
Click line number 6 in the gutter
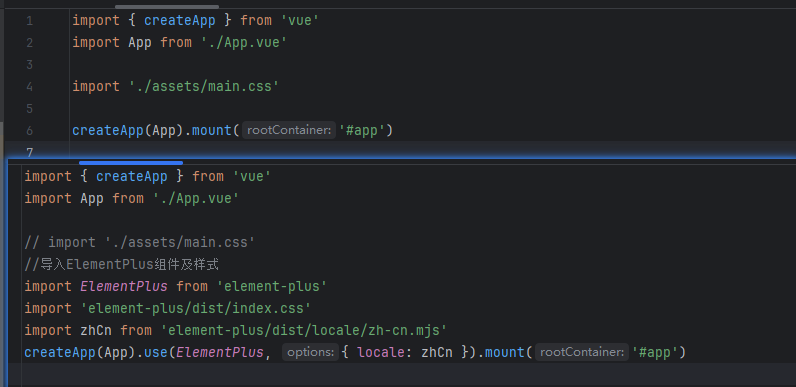(x=29, y=131)
